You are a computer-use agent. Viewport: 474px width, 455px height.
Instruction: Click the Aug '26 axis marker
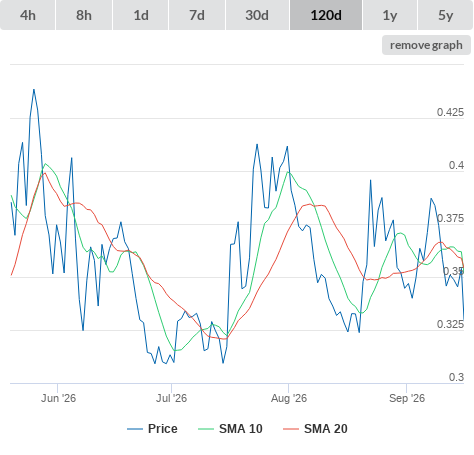coord(289,398)
